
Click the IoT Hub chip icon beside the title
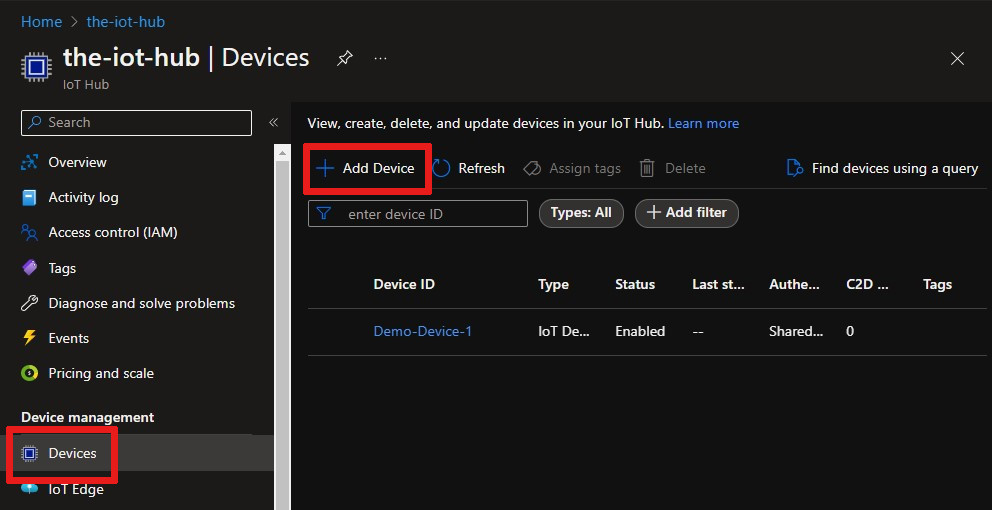(x=36, y=66)
